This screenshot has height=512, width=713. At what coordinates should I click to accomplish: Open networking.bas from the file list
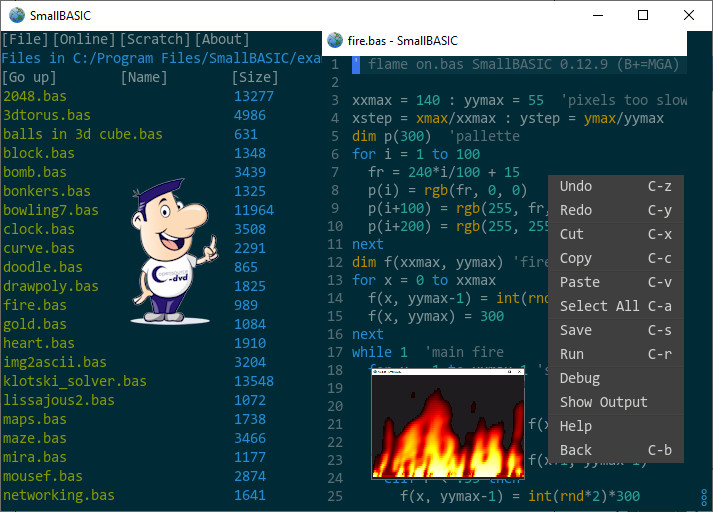pos(59,495)
